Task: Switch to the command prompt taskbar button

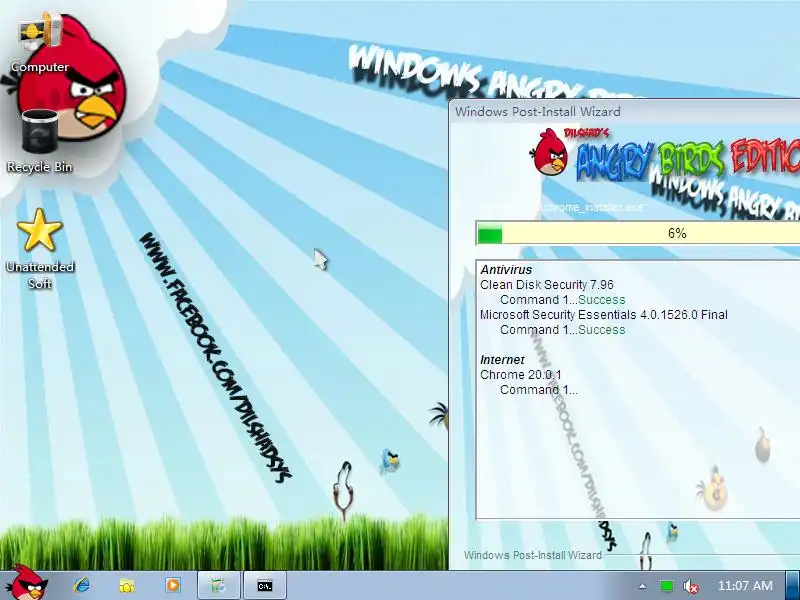Action: pyautogui.click(x=265, y=585)
